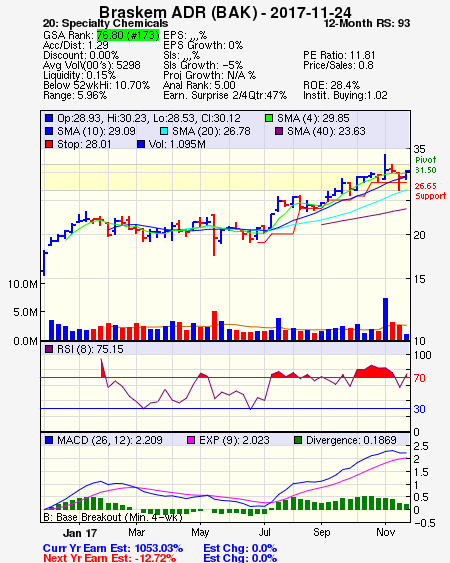Click the May date axis label
The image size is (450, 563).
[x=200, y=532]
